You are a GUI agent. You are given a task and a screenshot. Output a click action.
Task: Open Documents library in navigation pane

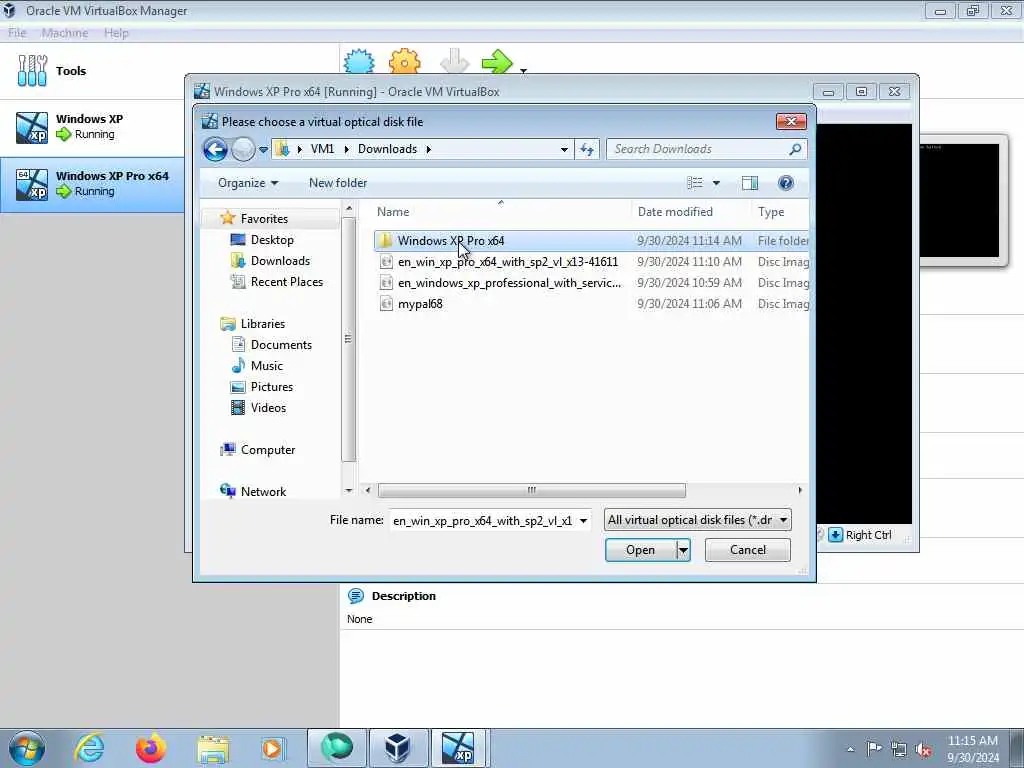click(x=281, y=344)
